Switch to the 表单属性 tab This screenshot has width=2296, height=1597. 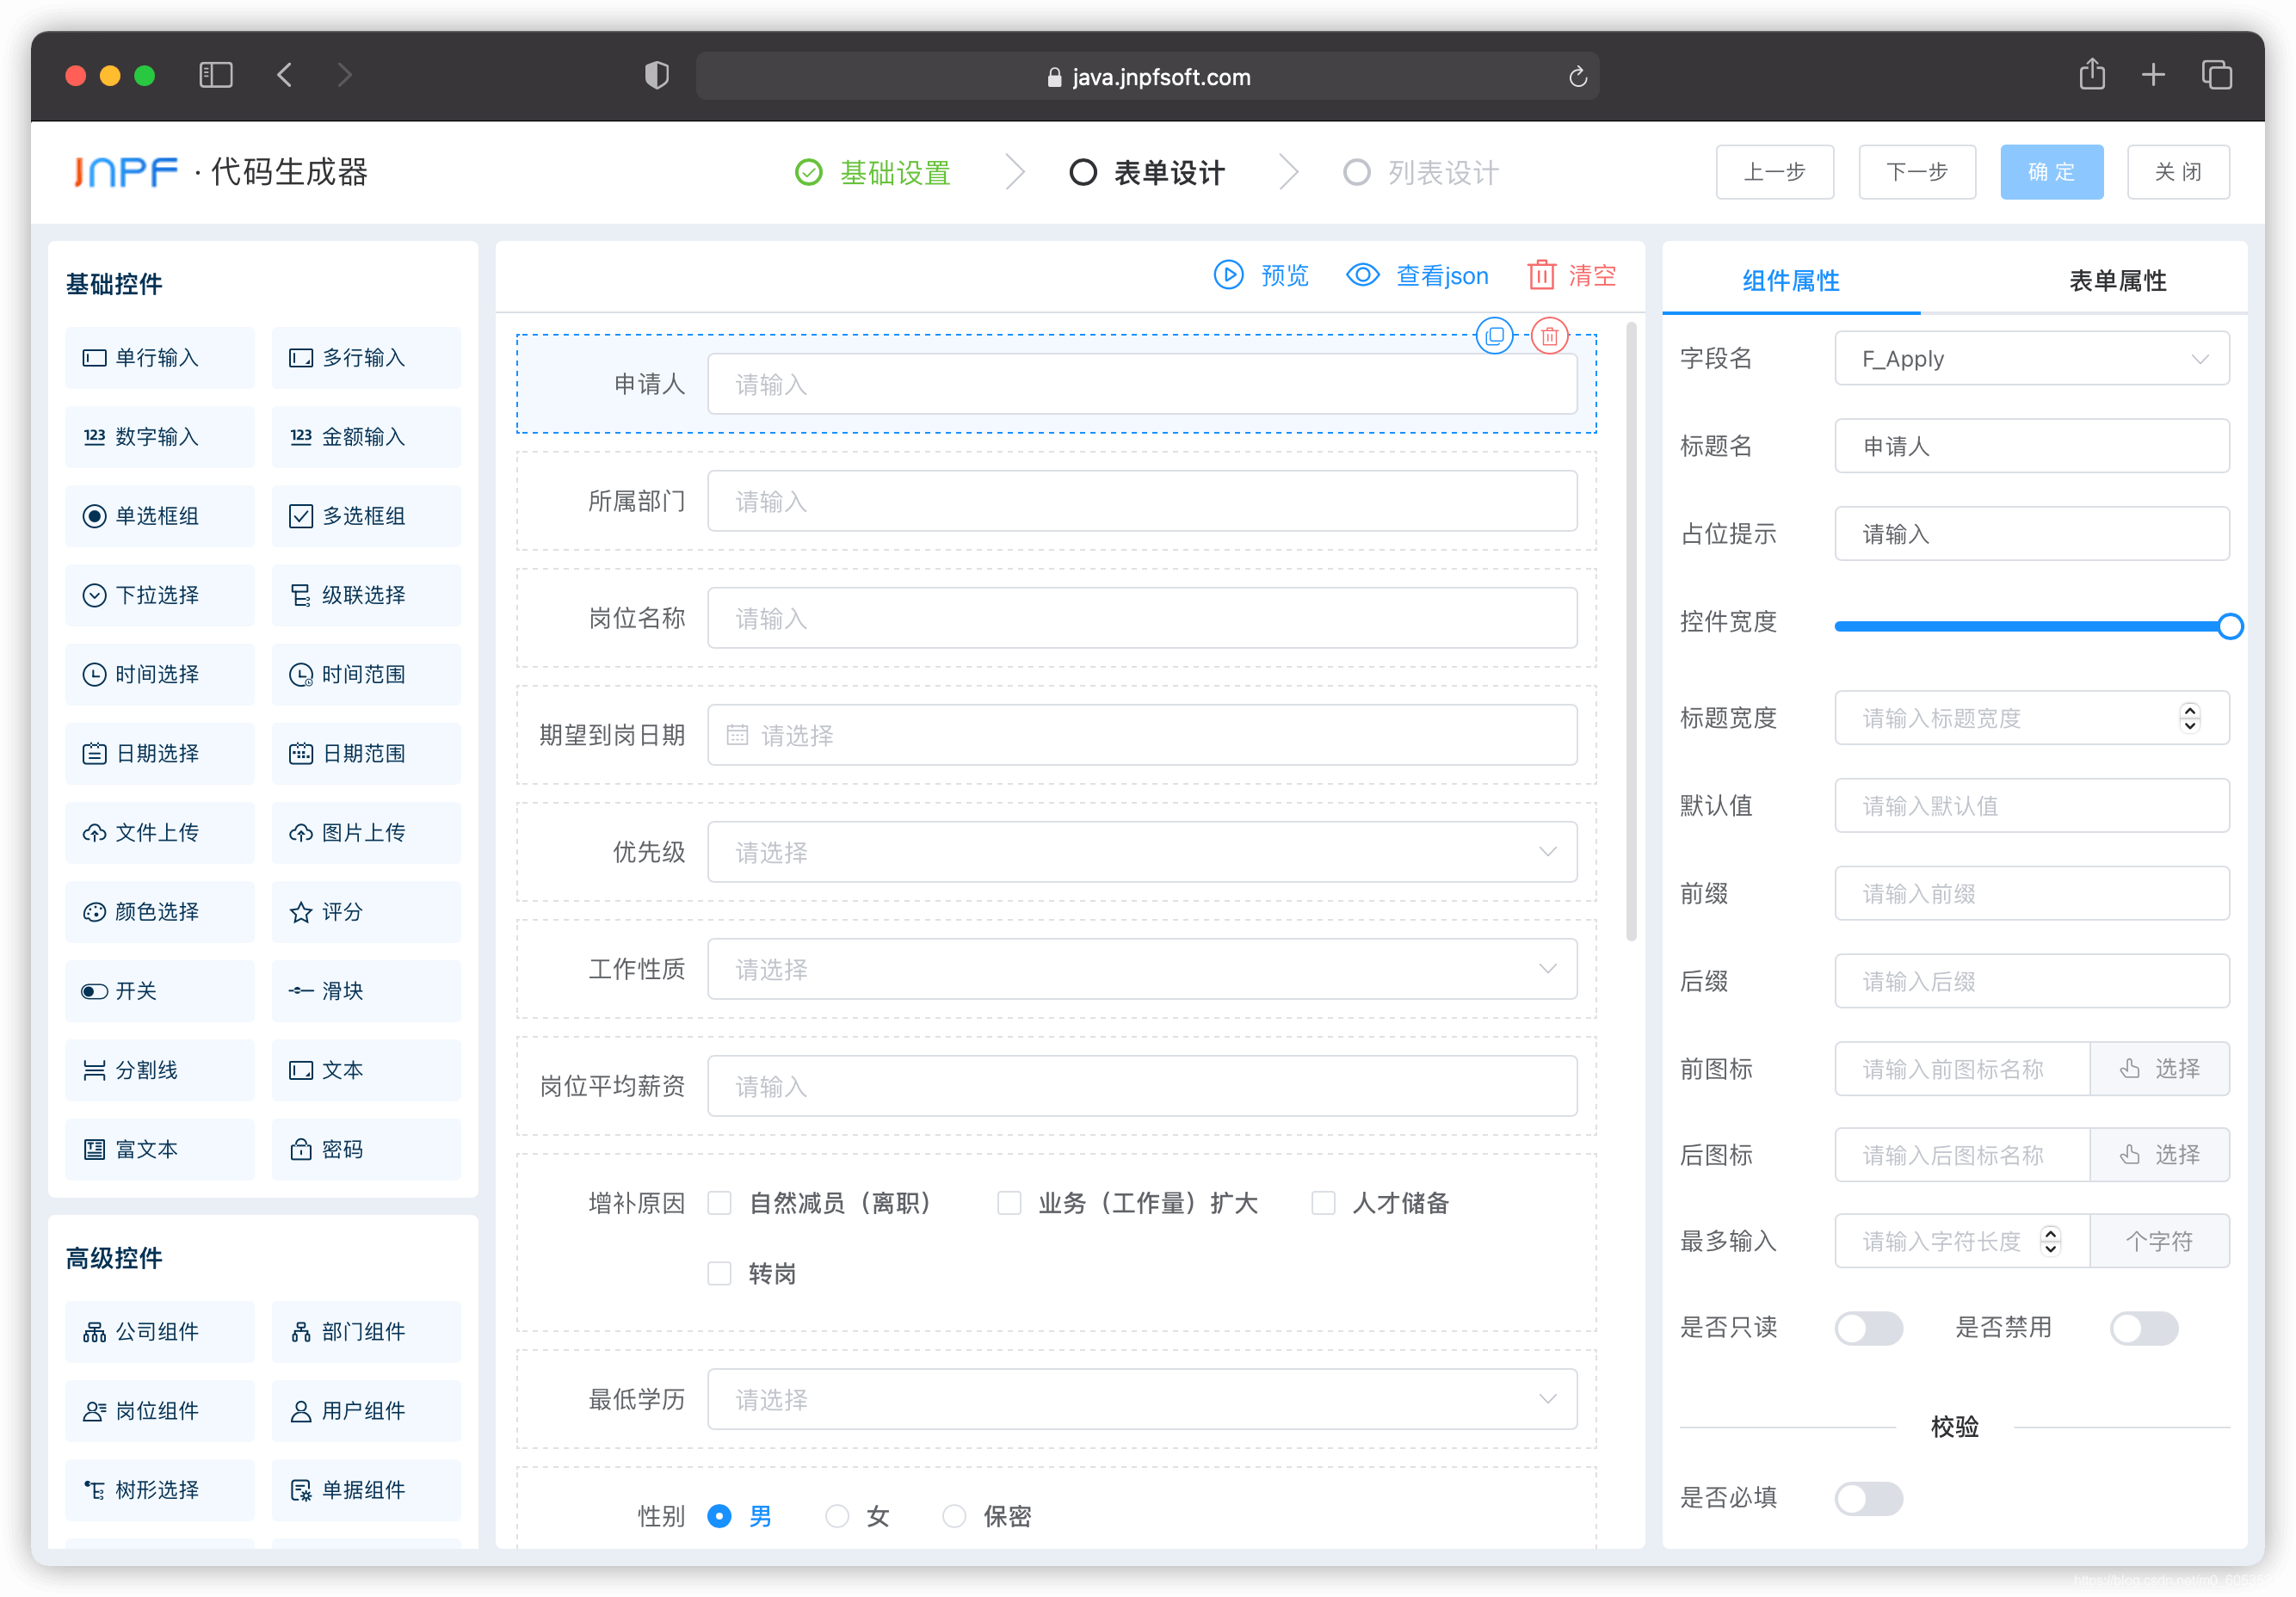[2117, 281]
